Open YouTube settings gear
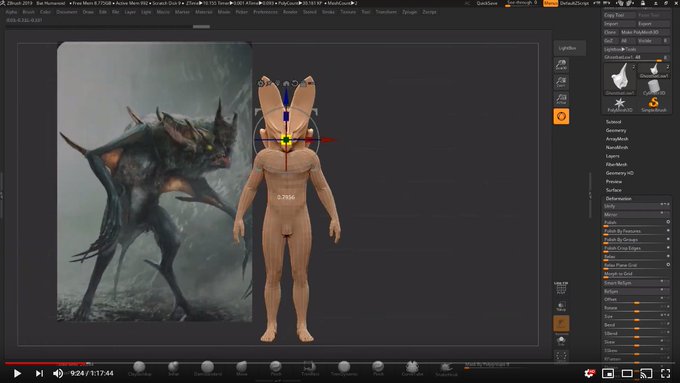This screenshot has width=680, height=383. click(589, 373)
